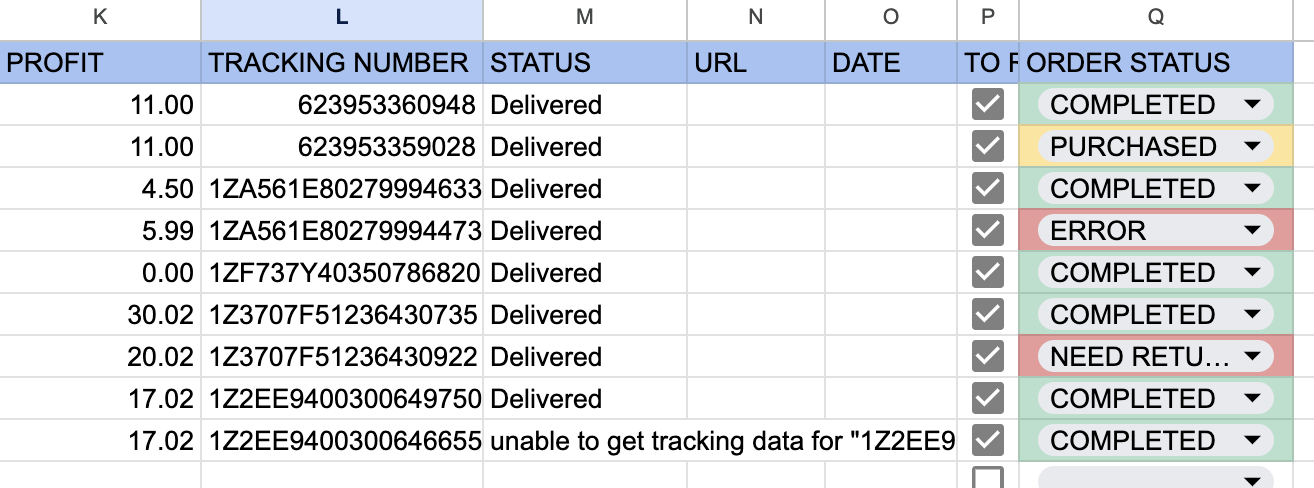
Task: Toggle checkbox in the NEED RETURN row
Action: [987, 357]
